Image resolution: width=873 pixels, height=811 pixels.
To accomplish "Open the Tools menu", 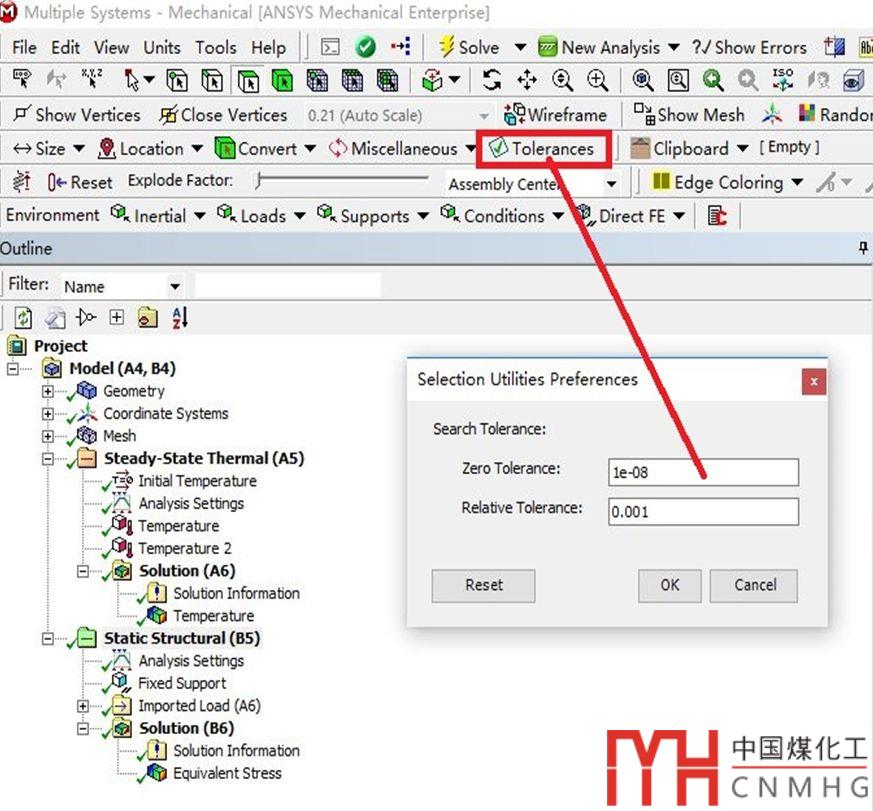I will click(215, 48).
